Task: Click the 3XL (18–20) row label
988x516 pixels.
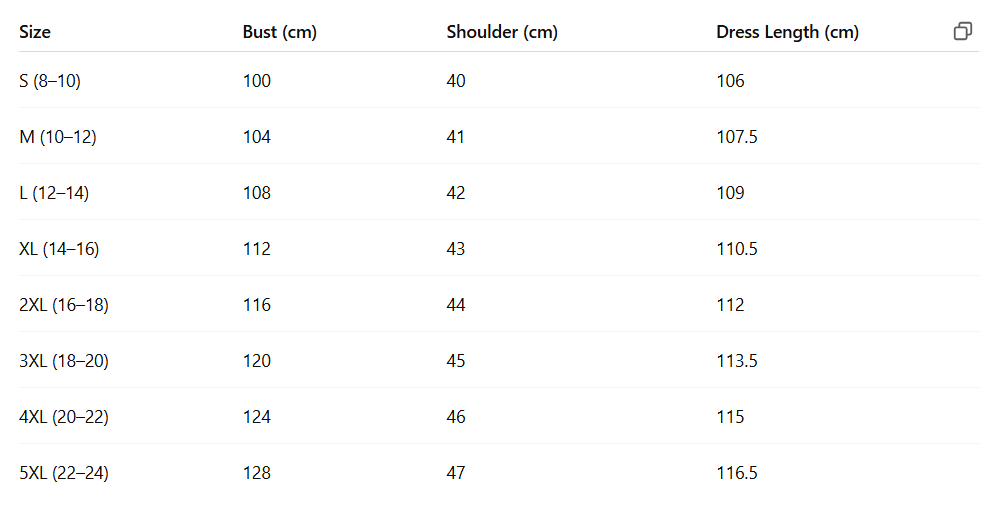Action: point(64,361)
